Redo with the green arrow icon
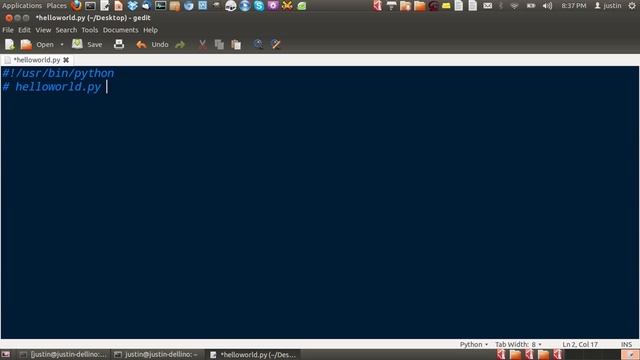The height and width of the screenshot is (360, 640). click(x=180, y=44)
